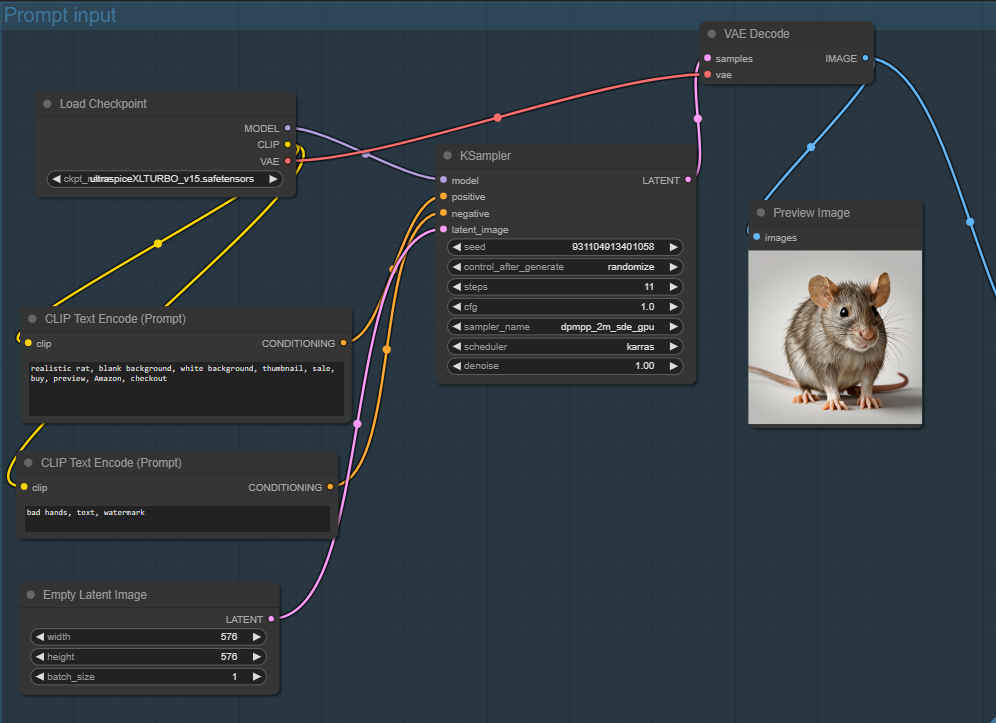Collapse the VAE Decode node via its dot
Image resolution: width=996 pixels, height=723 pixels.
click(711, 34)
